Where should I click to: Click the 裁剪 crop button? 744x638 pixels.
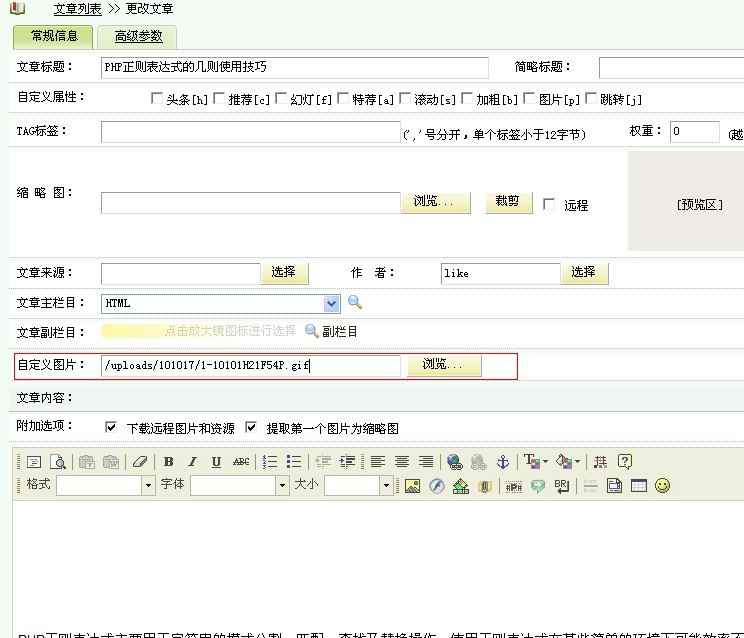(509, 202)
